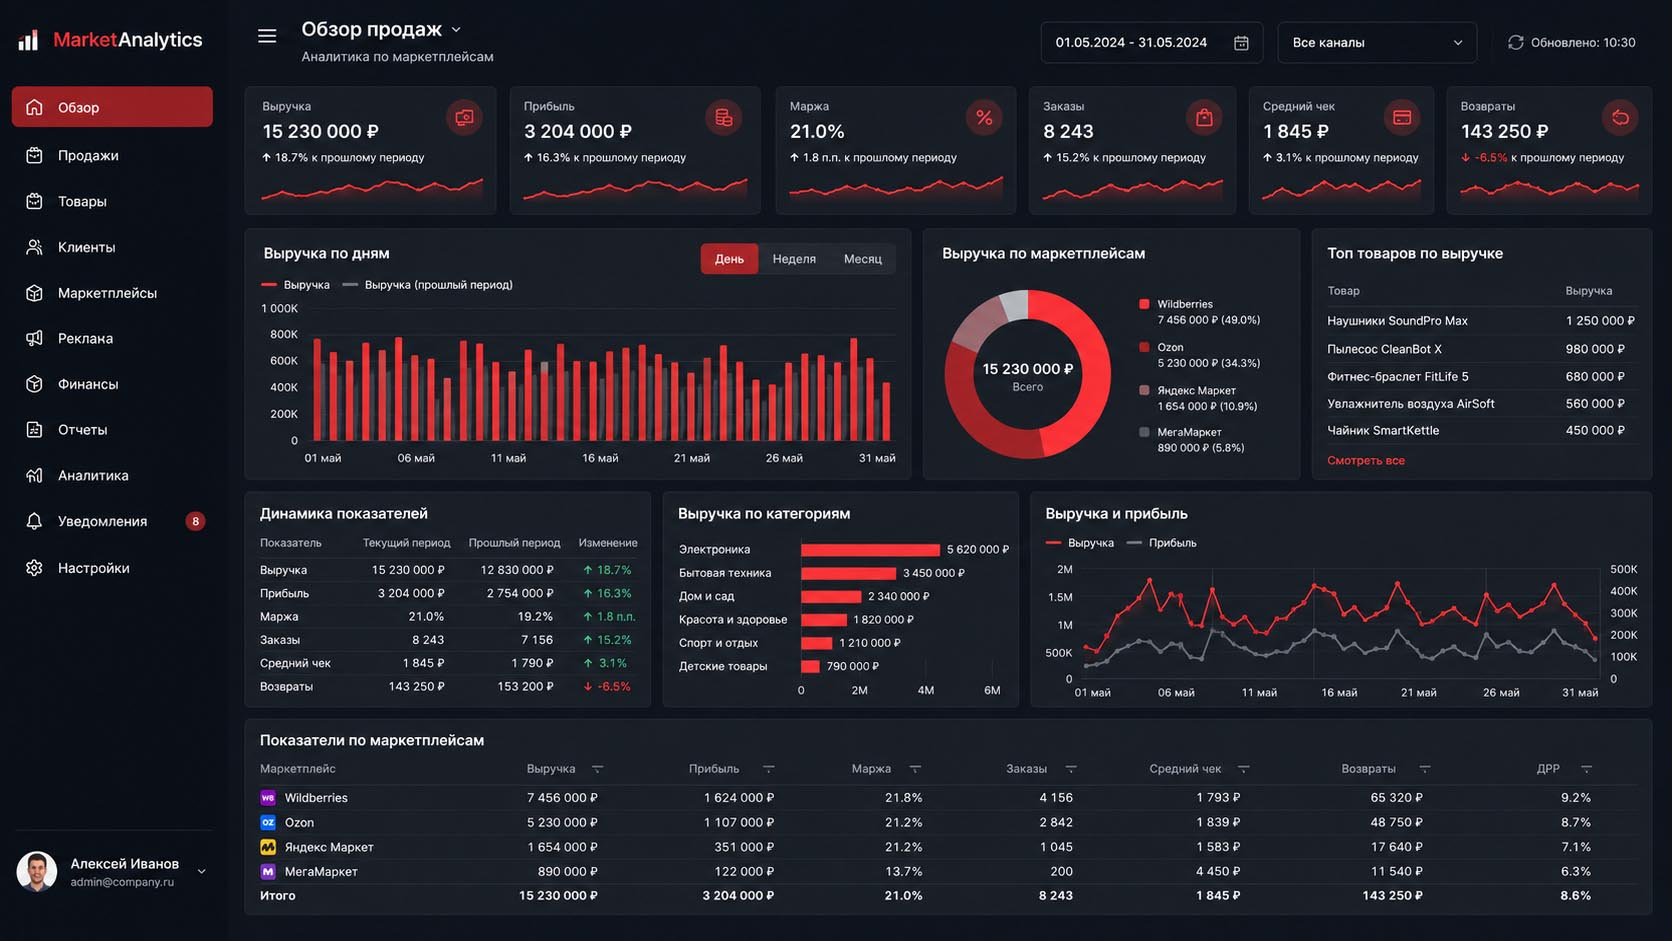This screenshot has width=1672, height=941.
Task: Select Пылесос CleanBot X product row
Action: [x=1480, y=349]
